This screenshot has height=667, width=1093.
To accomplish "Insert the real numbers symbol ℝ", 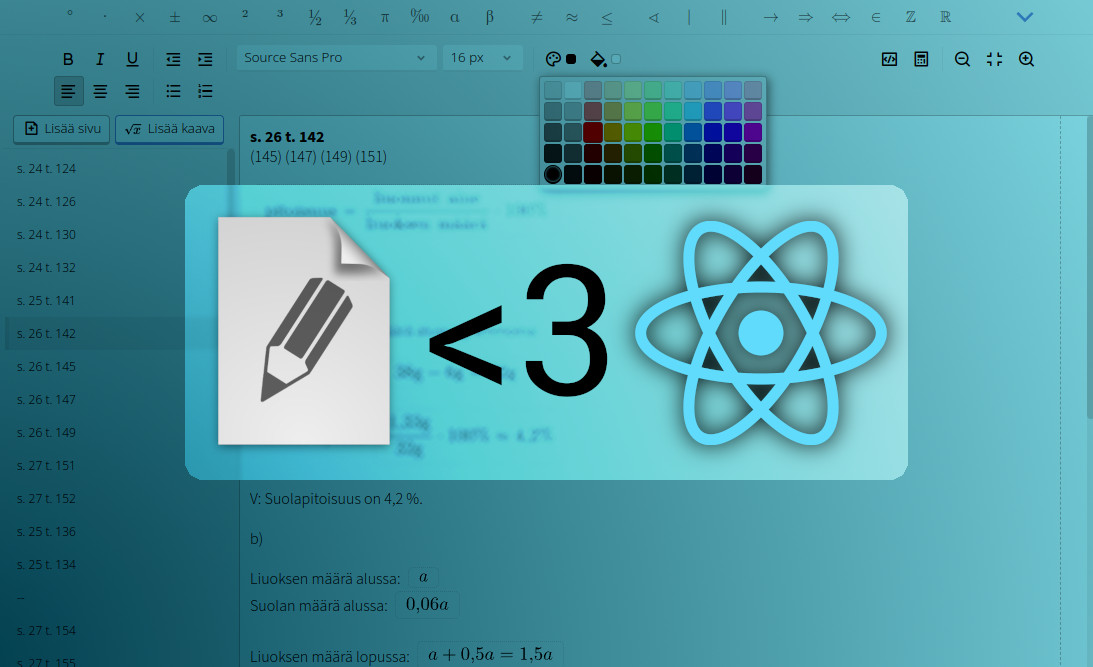I will click(x=945, y=17).
